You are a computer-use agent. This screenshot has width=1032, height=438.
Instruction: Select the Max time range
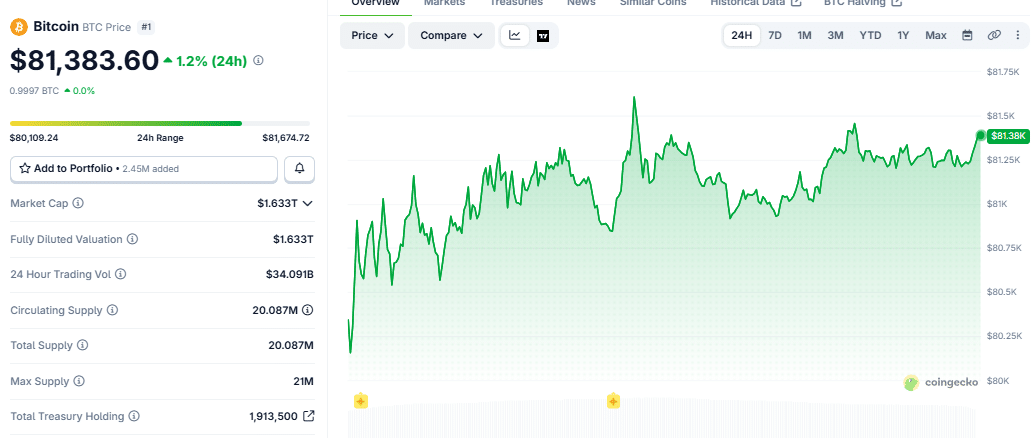coord(935,36)
